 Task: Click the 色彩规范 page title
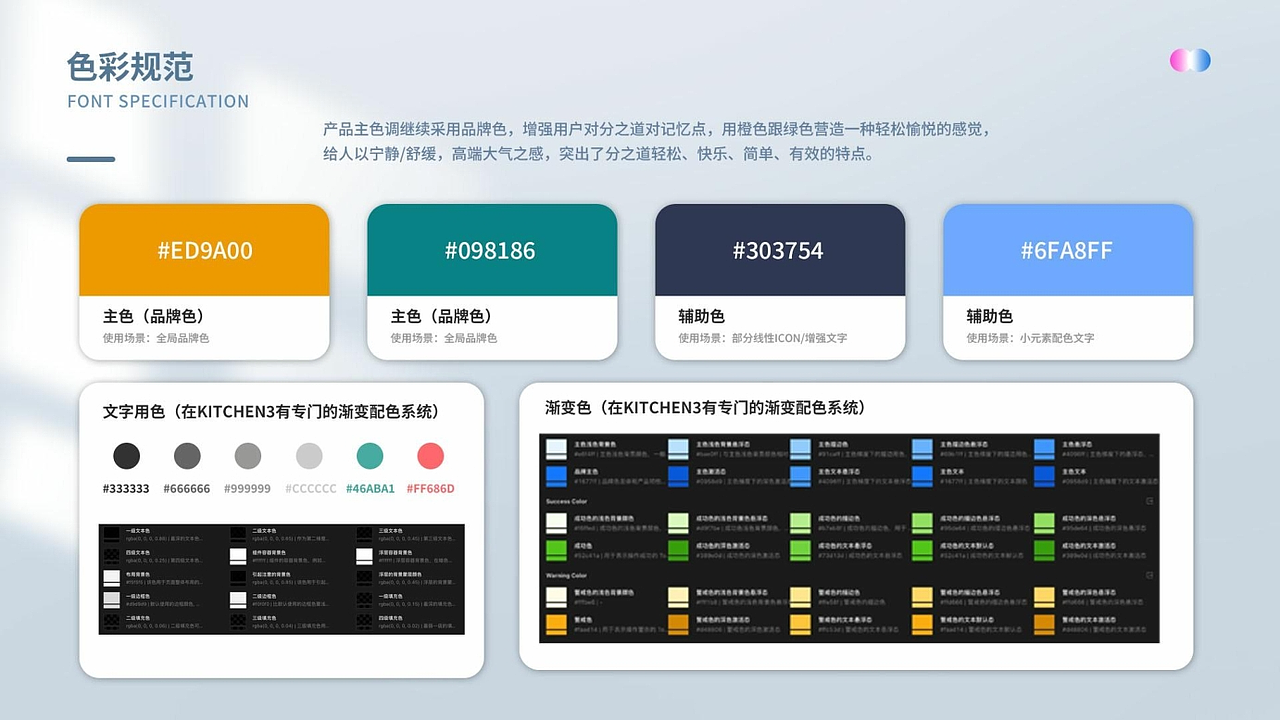(x=130, y=67)
